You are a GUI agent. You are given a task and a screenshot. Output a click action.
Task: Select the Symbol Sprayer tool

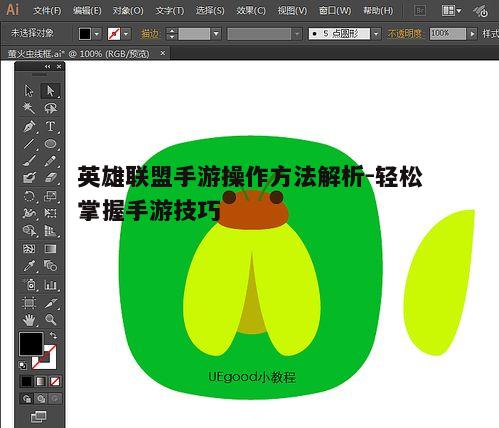coord(29,285)
